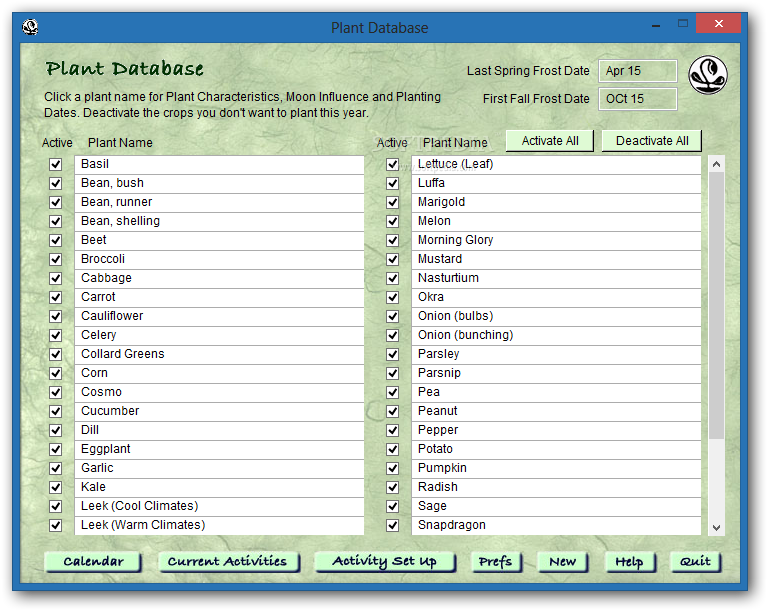The height and width of the screenshot is (611, 768).
Task: Click the Kale plant name
Action: [x=219, y=488]
